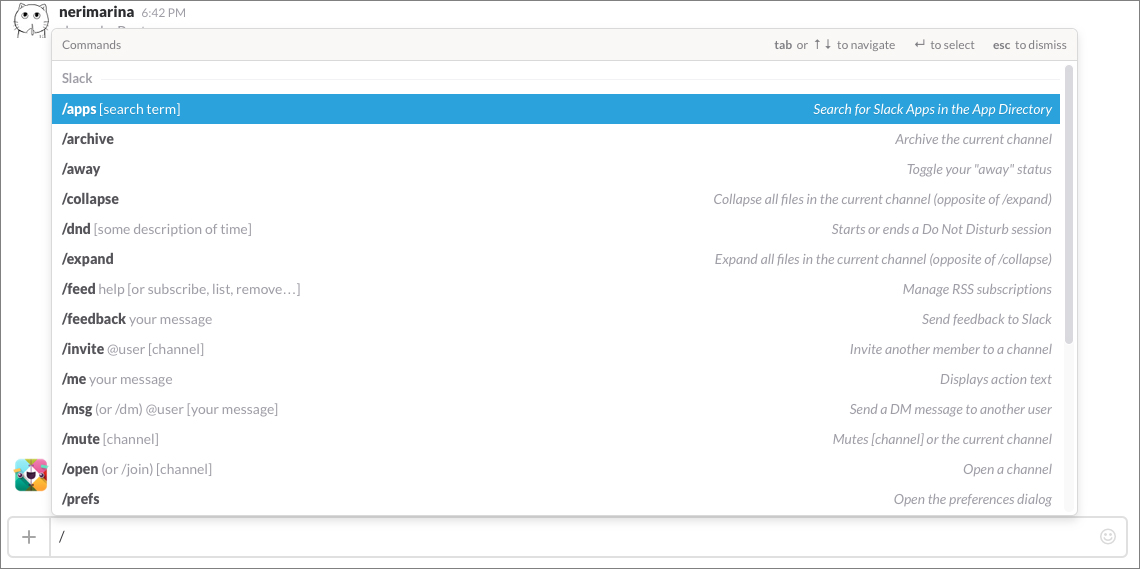Click 'Open the preferences dialog' description

click(973, 499)
